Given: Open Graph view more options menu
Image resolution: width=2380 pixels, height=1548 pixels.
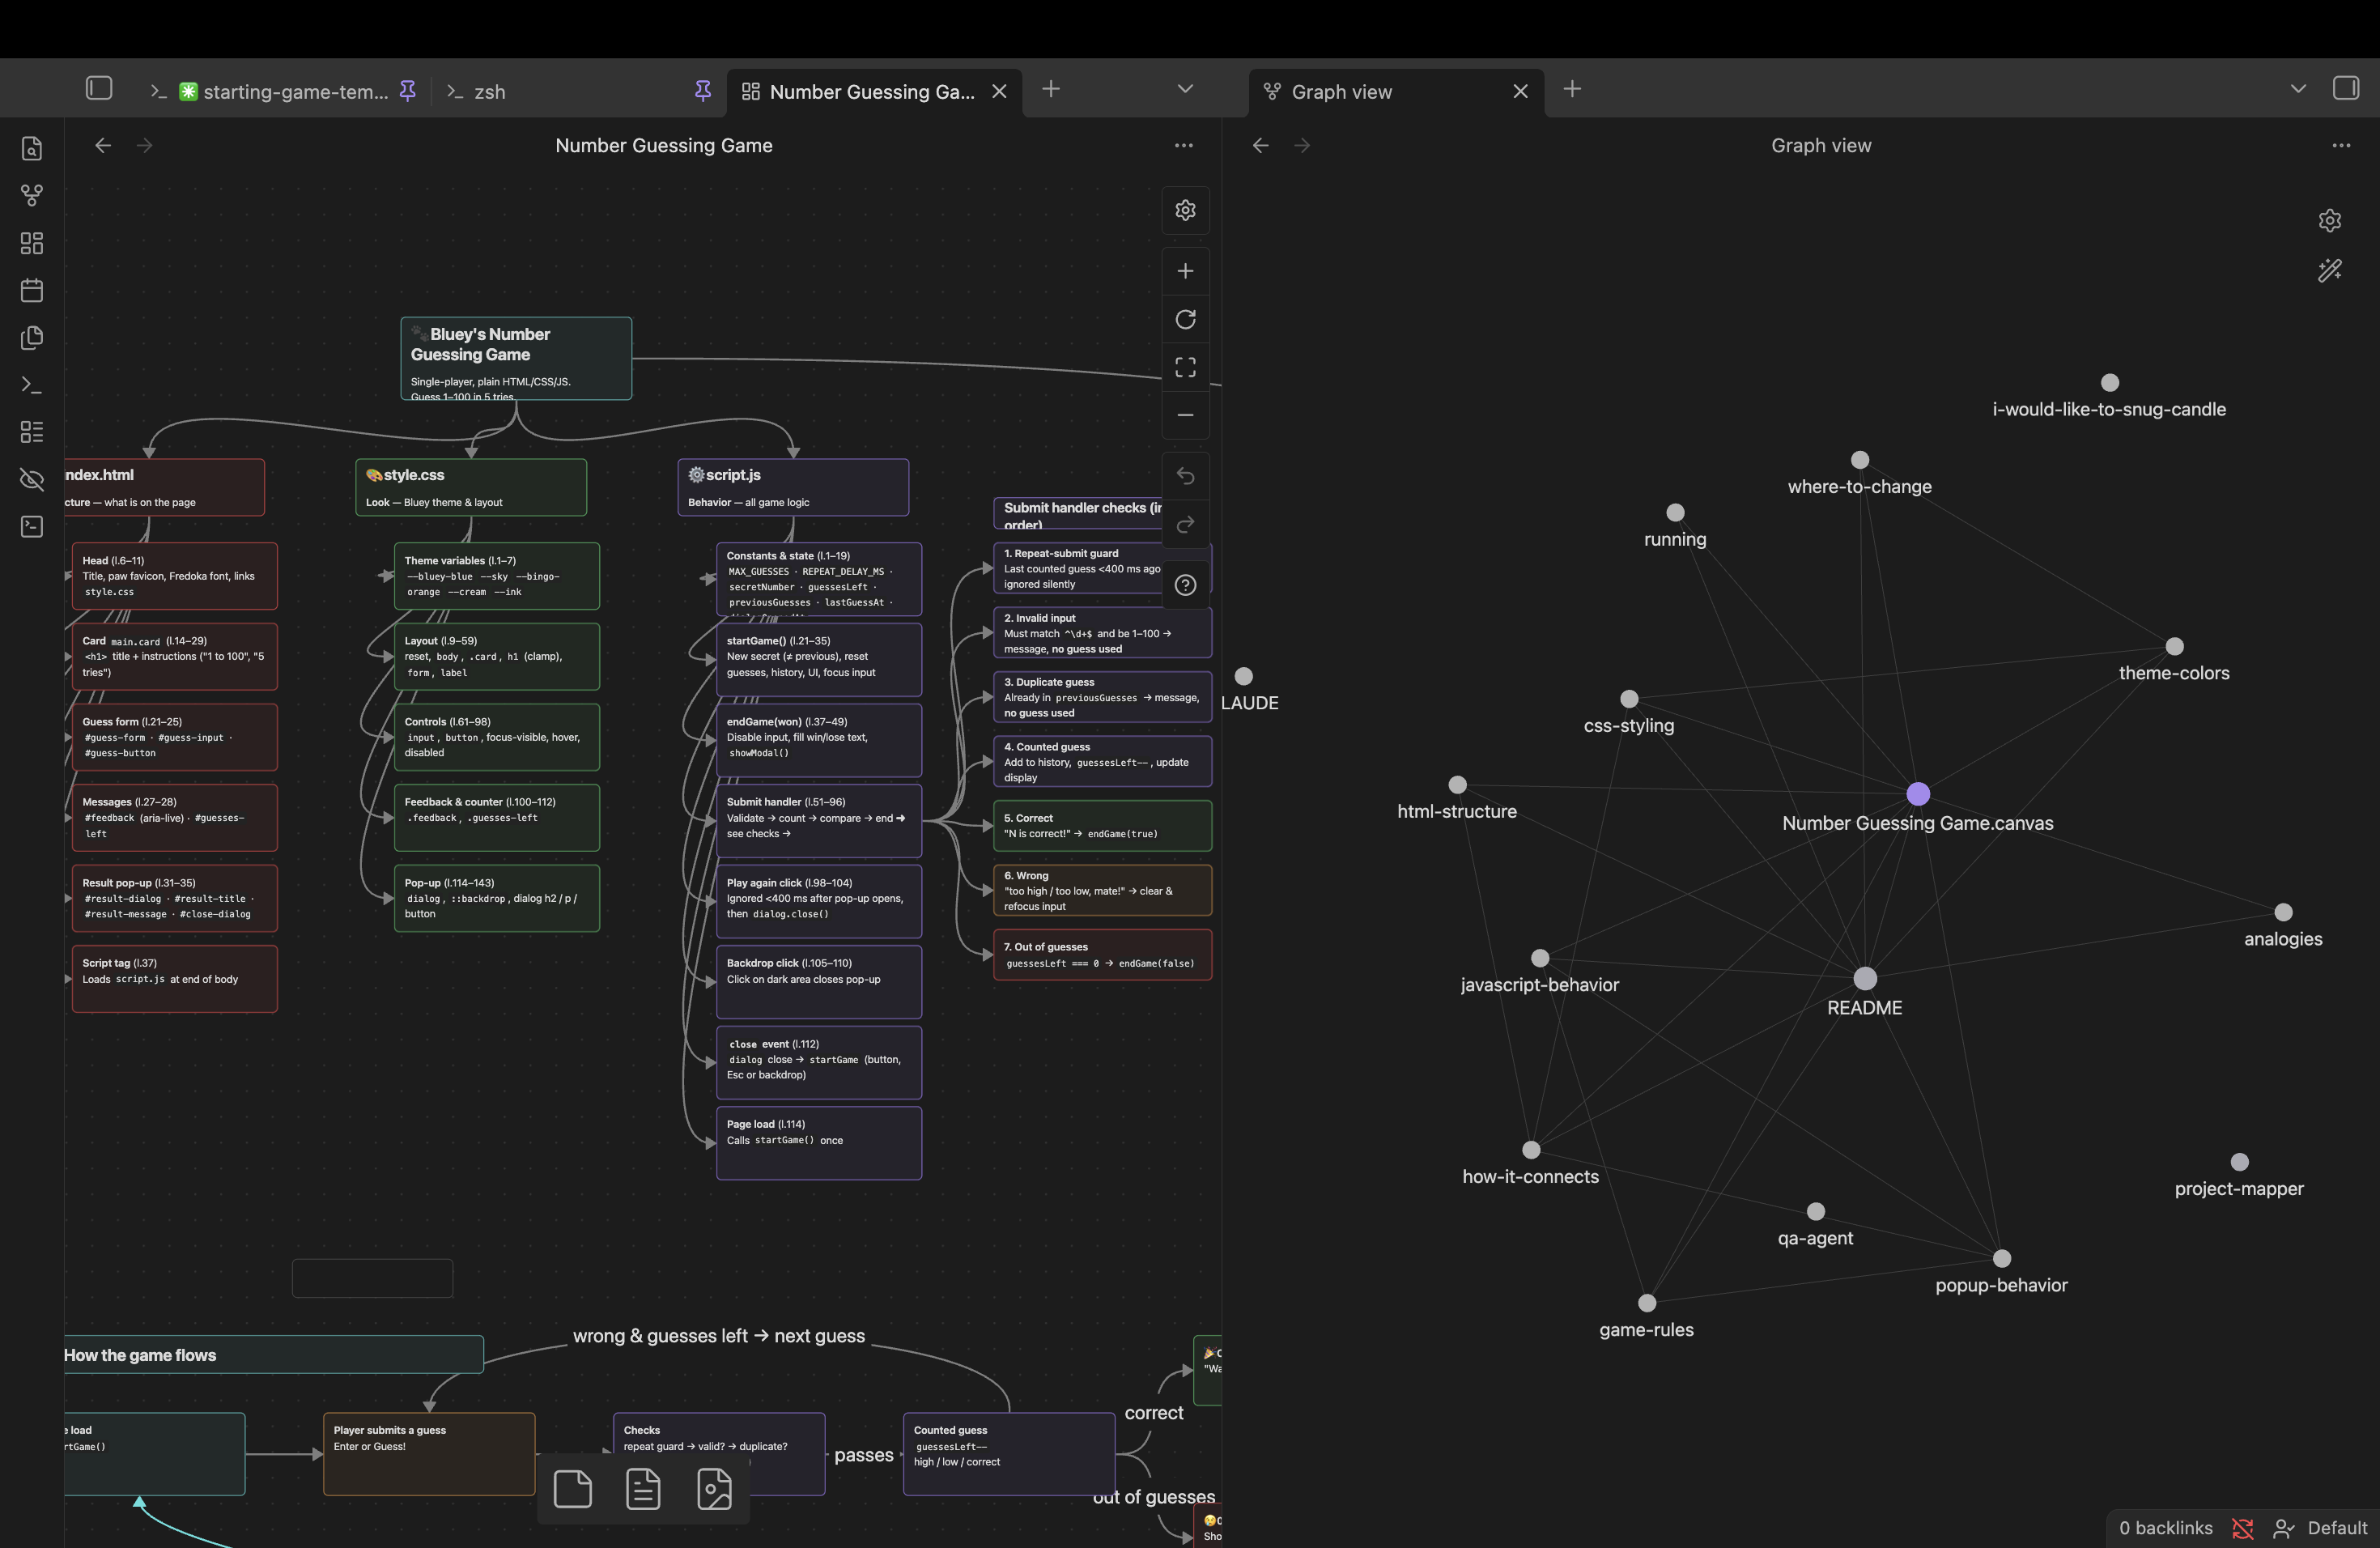Looking at the screenshot, I should tap(2341, 145).
